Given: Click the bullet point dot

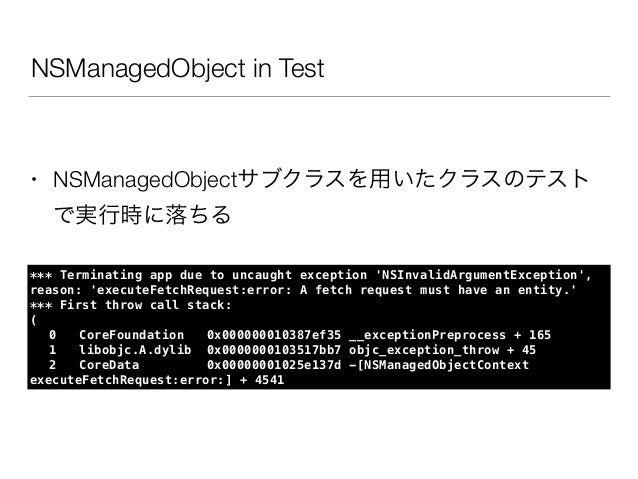Looking at the screenshot, I should (35, 179).
